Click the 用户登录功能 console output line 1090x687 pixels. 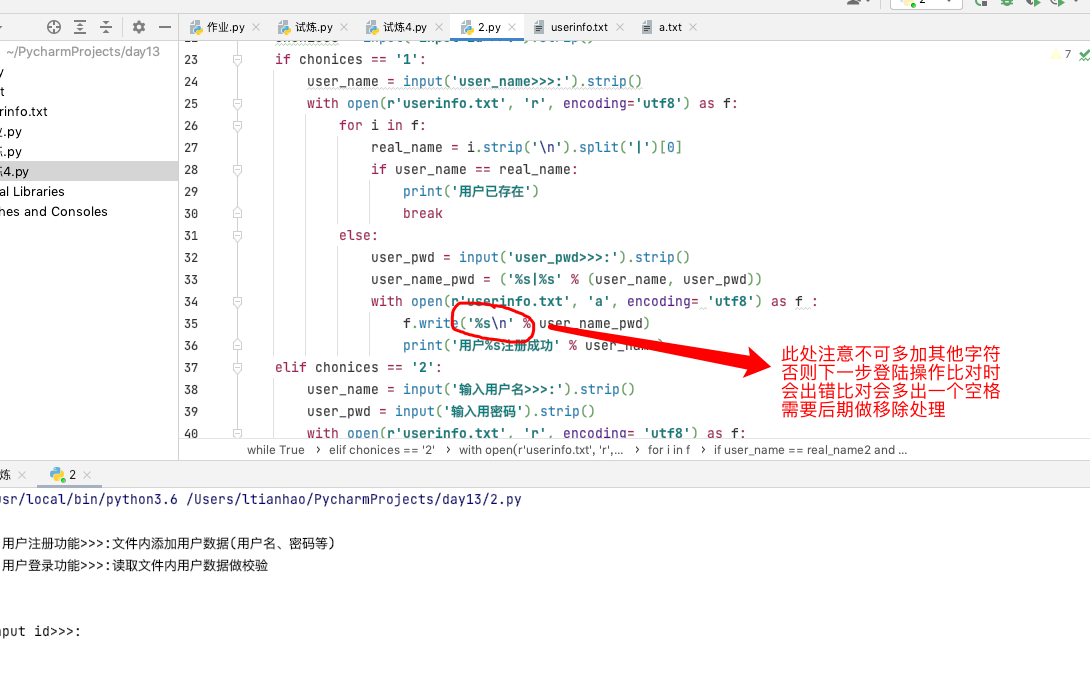click(x=135, y=565)
